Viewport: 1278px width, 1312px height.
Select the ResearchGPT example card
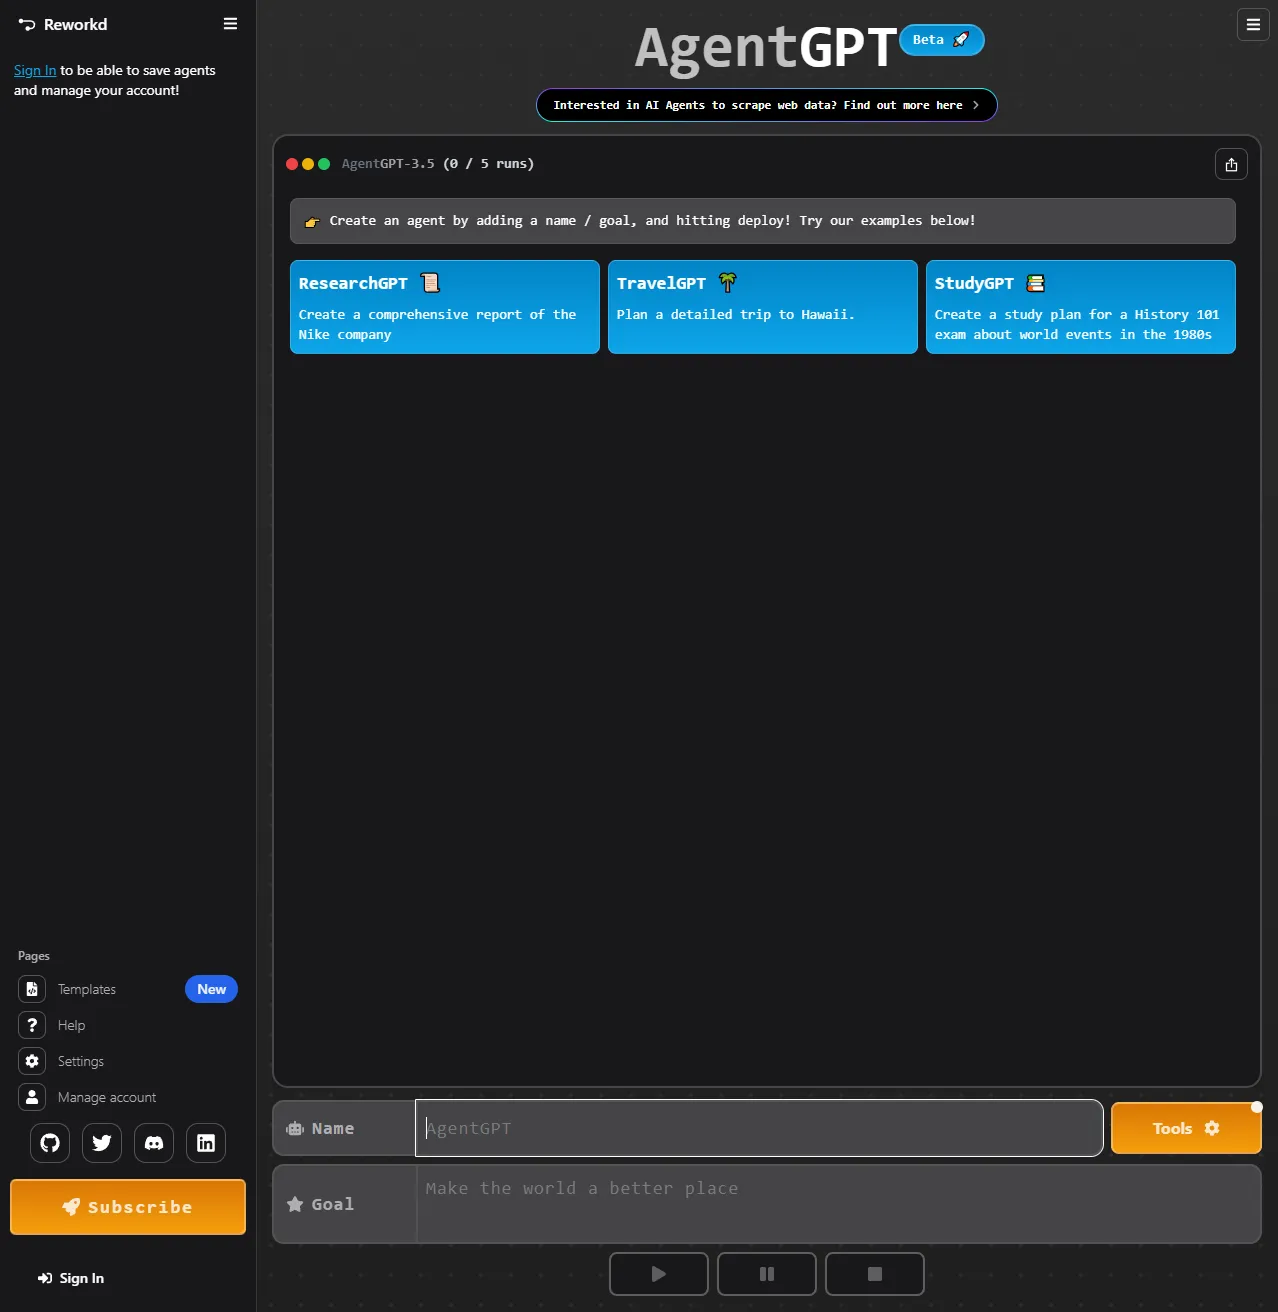[x=445, y=307]
